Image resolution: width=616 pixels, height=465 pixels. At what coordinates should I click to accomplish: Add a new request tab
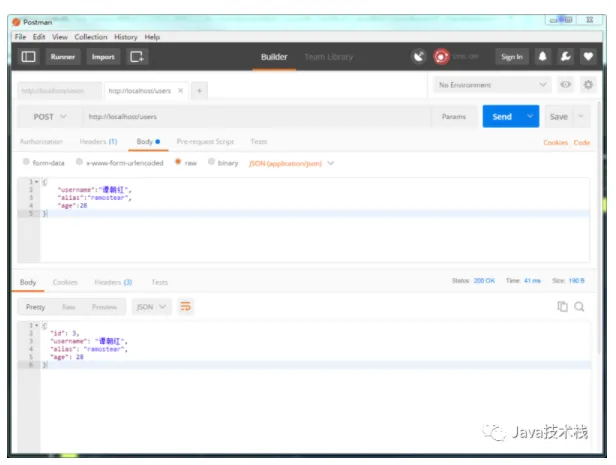pos(199,91)
